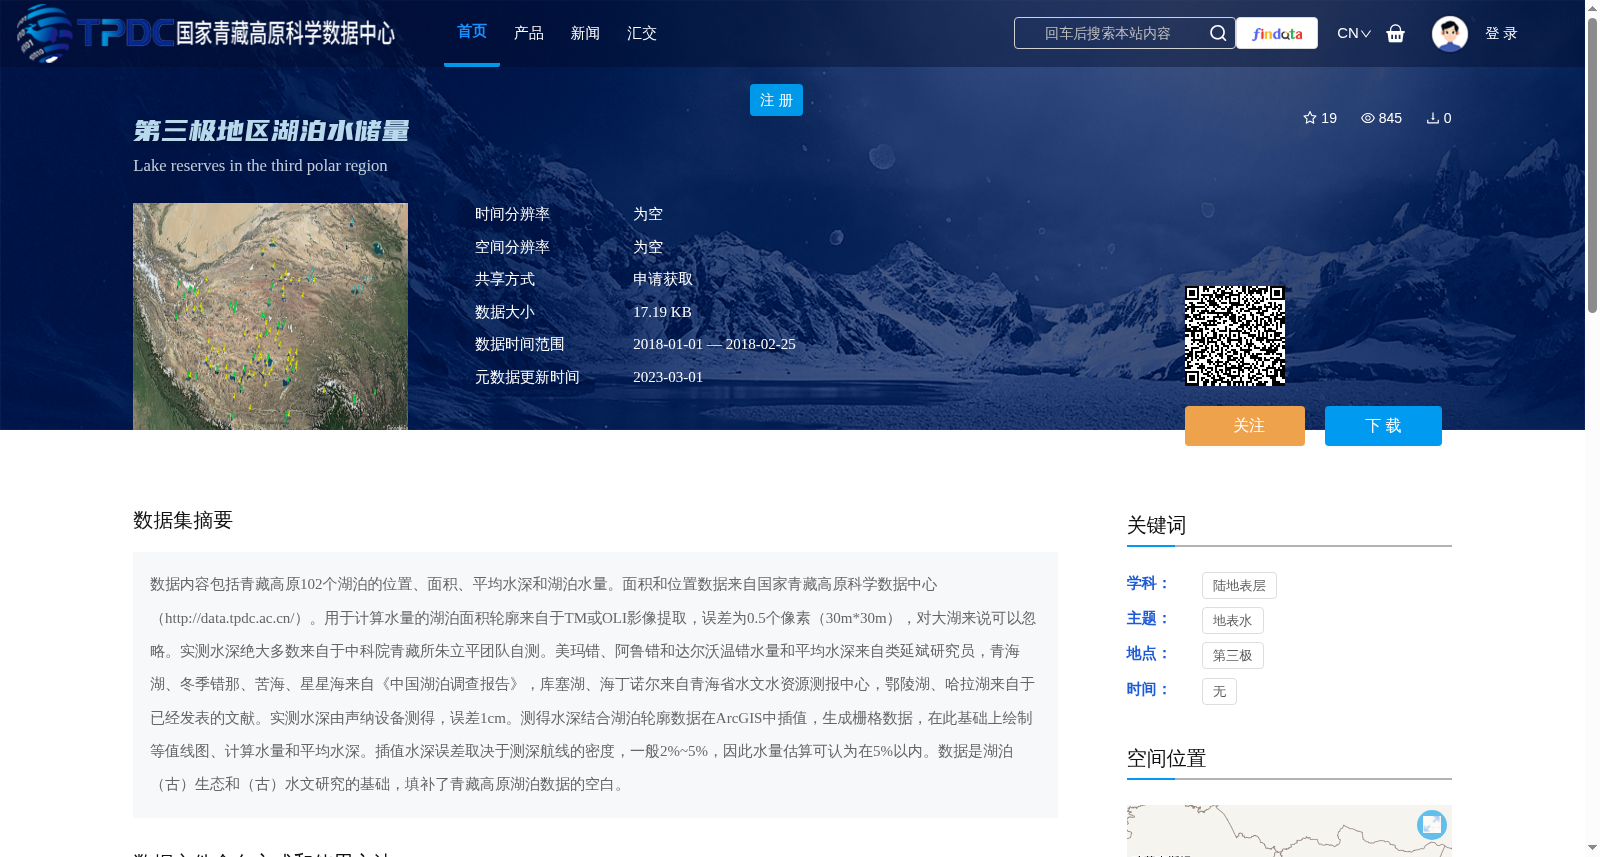Open the shopping basket icon
Viewport: 1600px width, 857px height.
1395,33
